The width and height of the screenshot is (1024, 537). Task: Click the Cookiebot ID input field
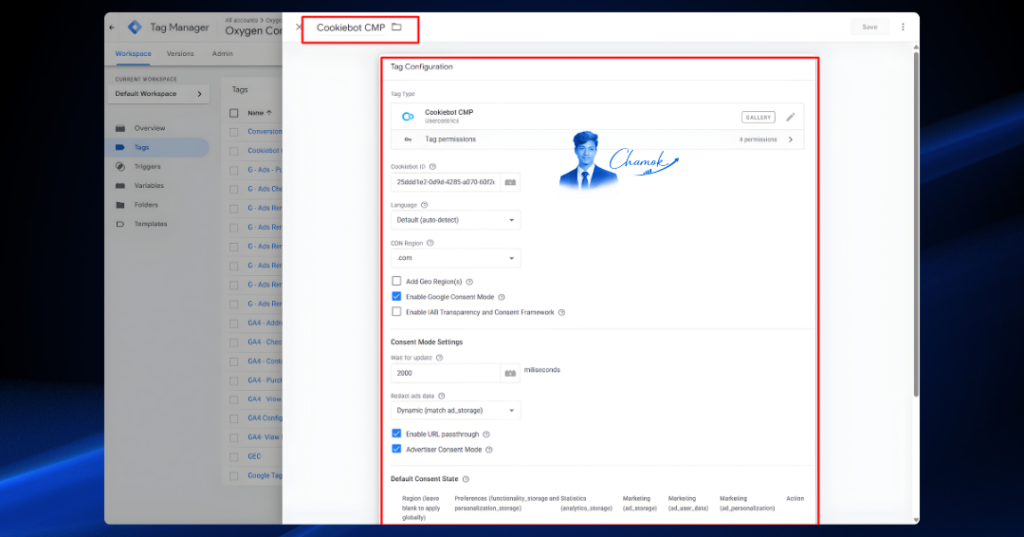tap(446, 182)
